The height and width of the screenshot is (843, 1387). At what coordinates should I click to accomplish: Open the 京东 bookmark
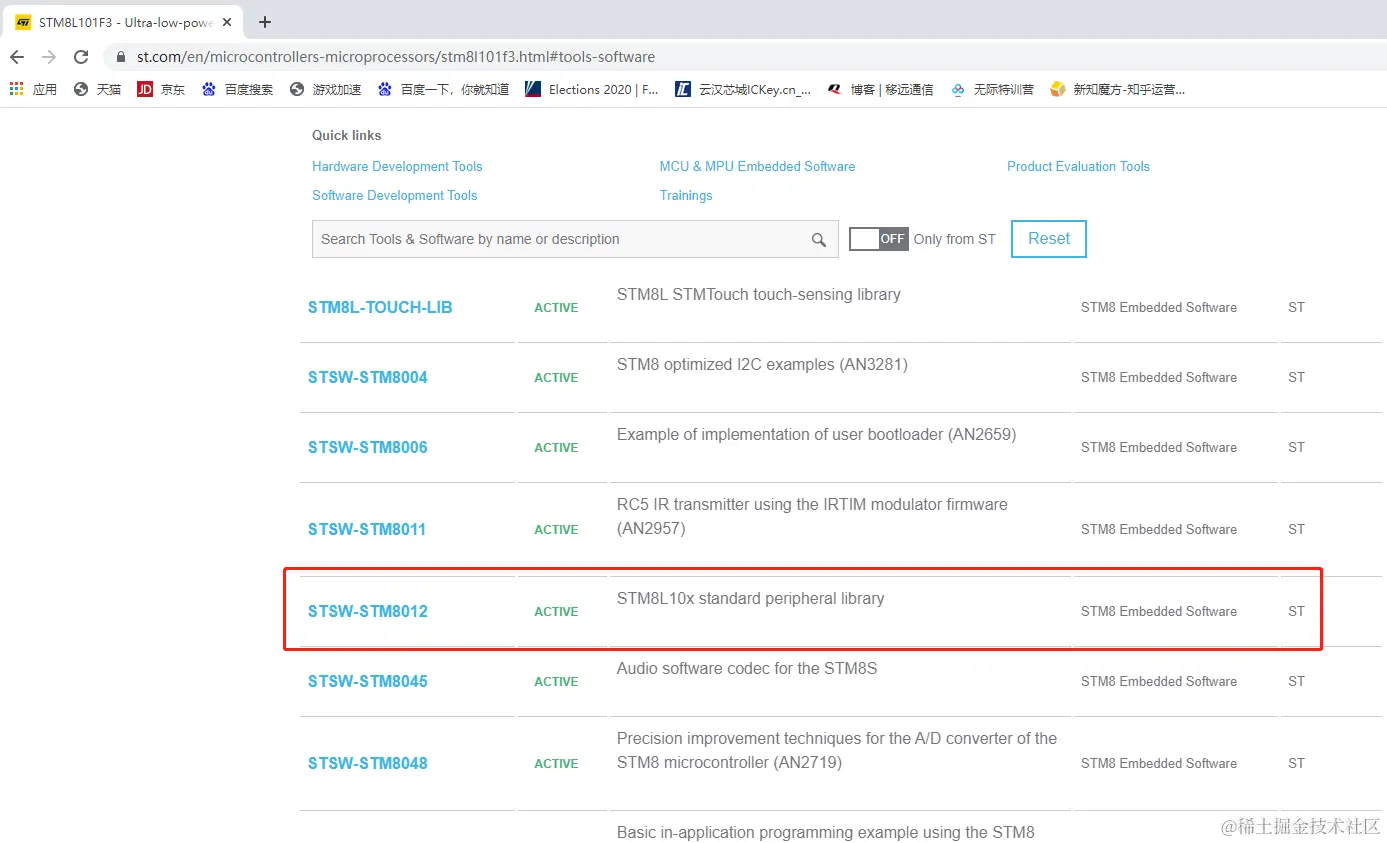161,89
